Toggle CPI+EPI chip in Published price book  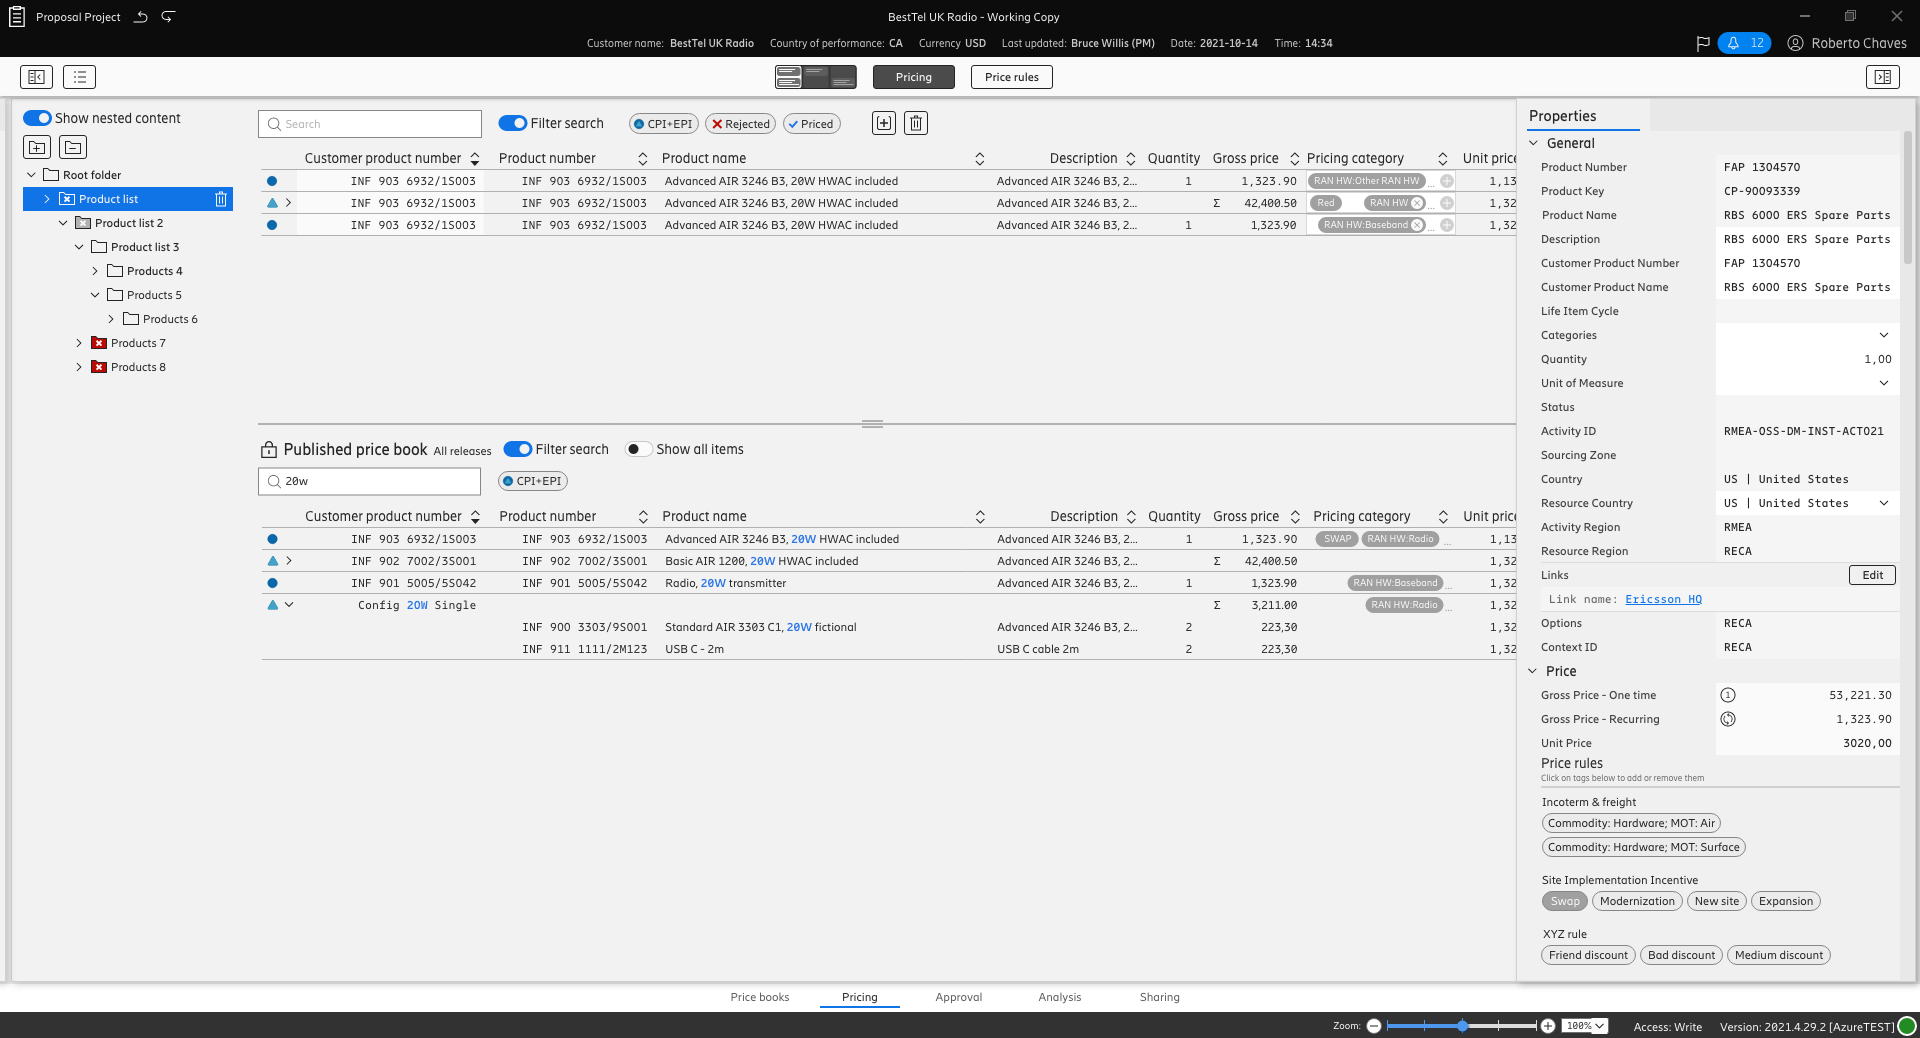coord(532,481)
